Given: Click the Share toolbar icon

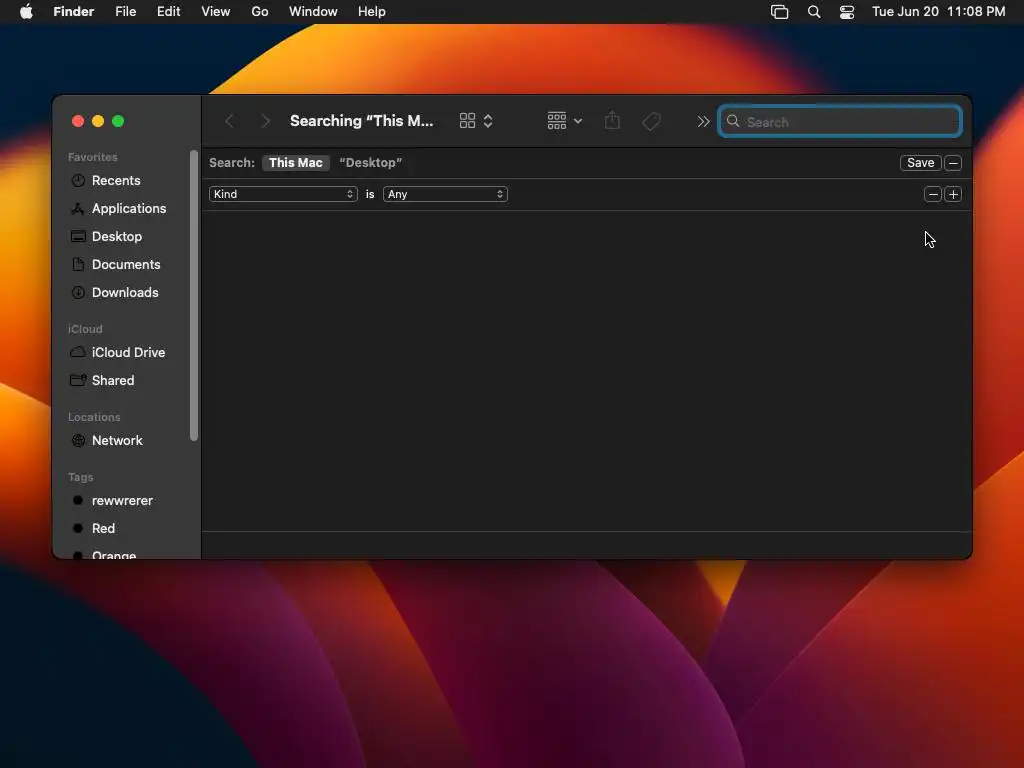Looking at the screenshot, I should point(612,120).
